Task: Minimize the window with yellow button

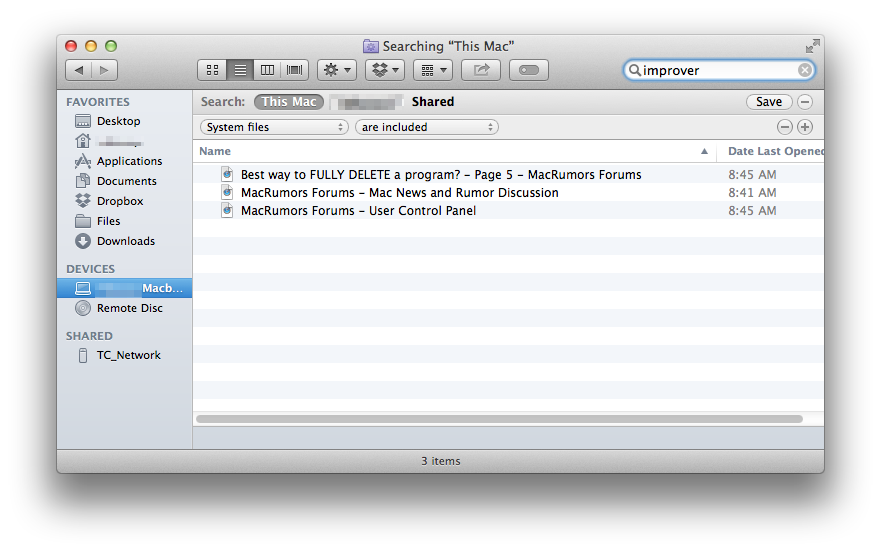Action: pyautogui.click(x=91, y=46)
